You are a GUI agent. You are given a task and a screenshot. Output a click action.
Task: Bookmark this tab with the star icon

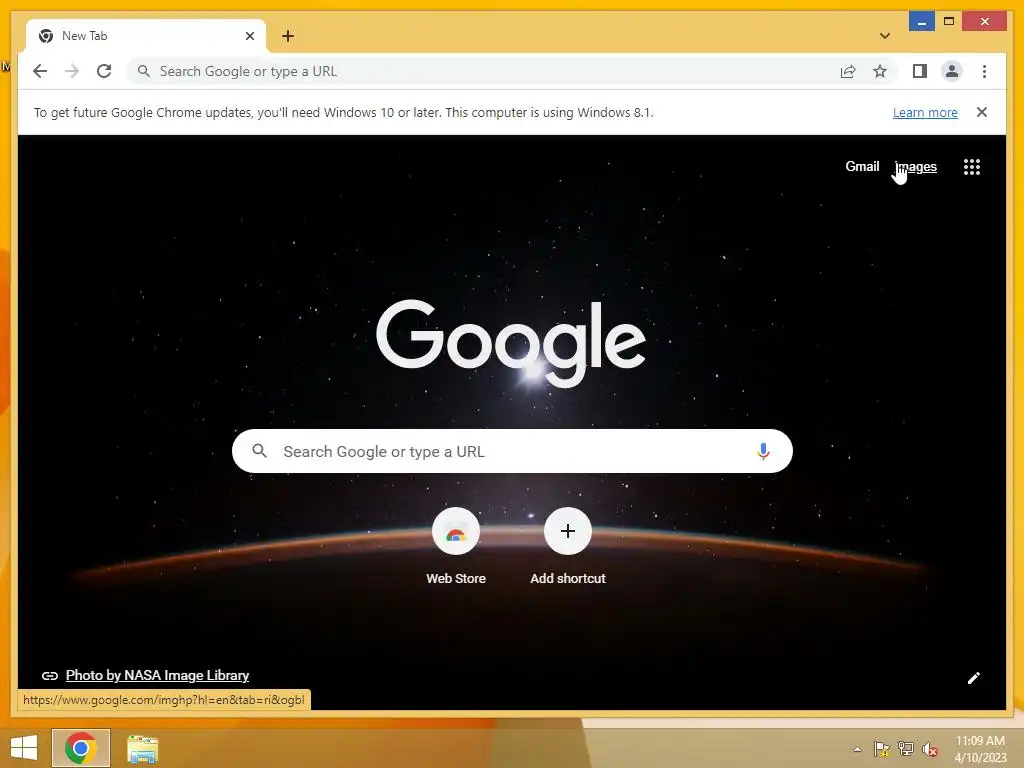880,71
